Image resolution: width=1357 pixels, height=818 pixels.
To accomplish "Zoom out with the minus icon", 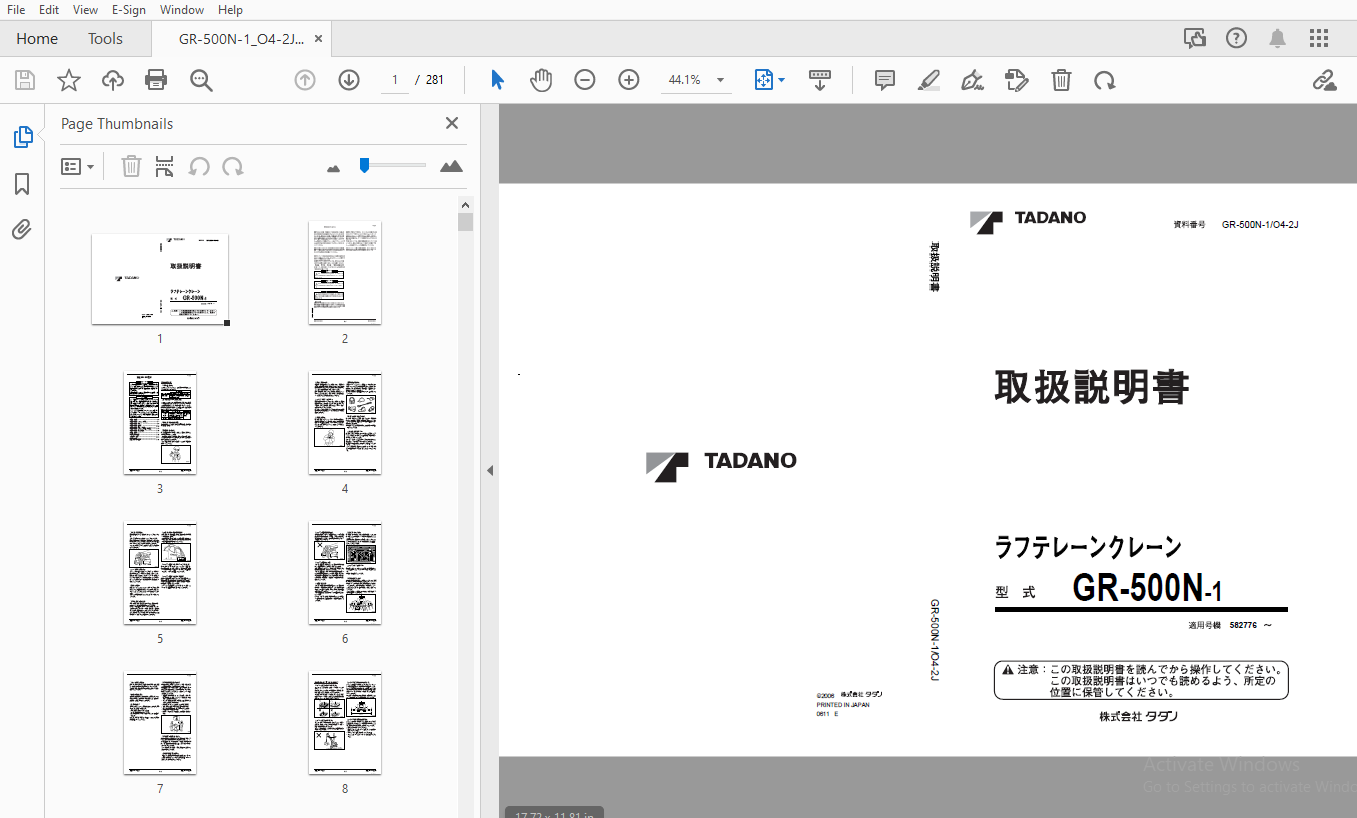I will (585, 80).
